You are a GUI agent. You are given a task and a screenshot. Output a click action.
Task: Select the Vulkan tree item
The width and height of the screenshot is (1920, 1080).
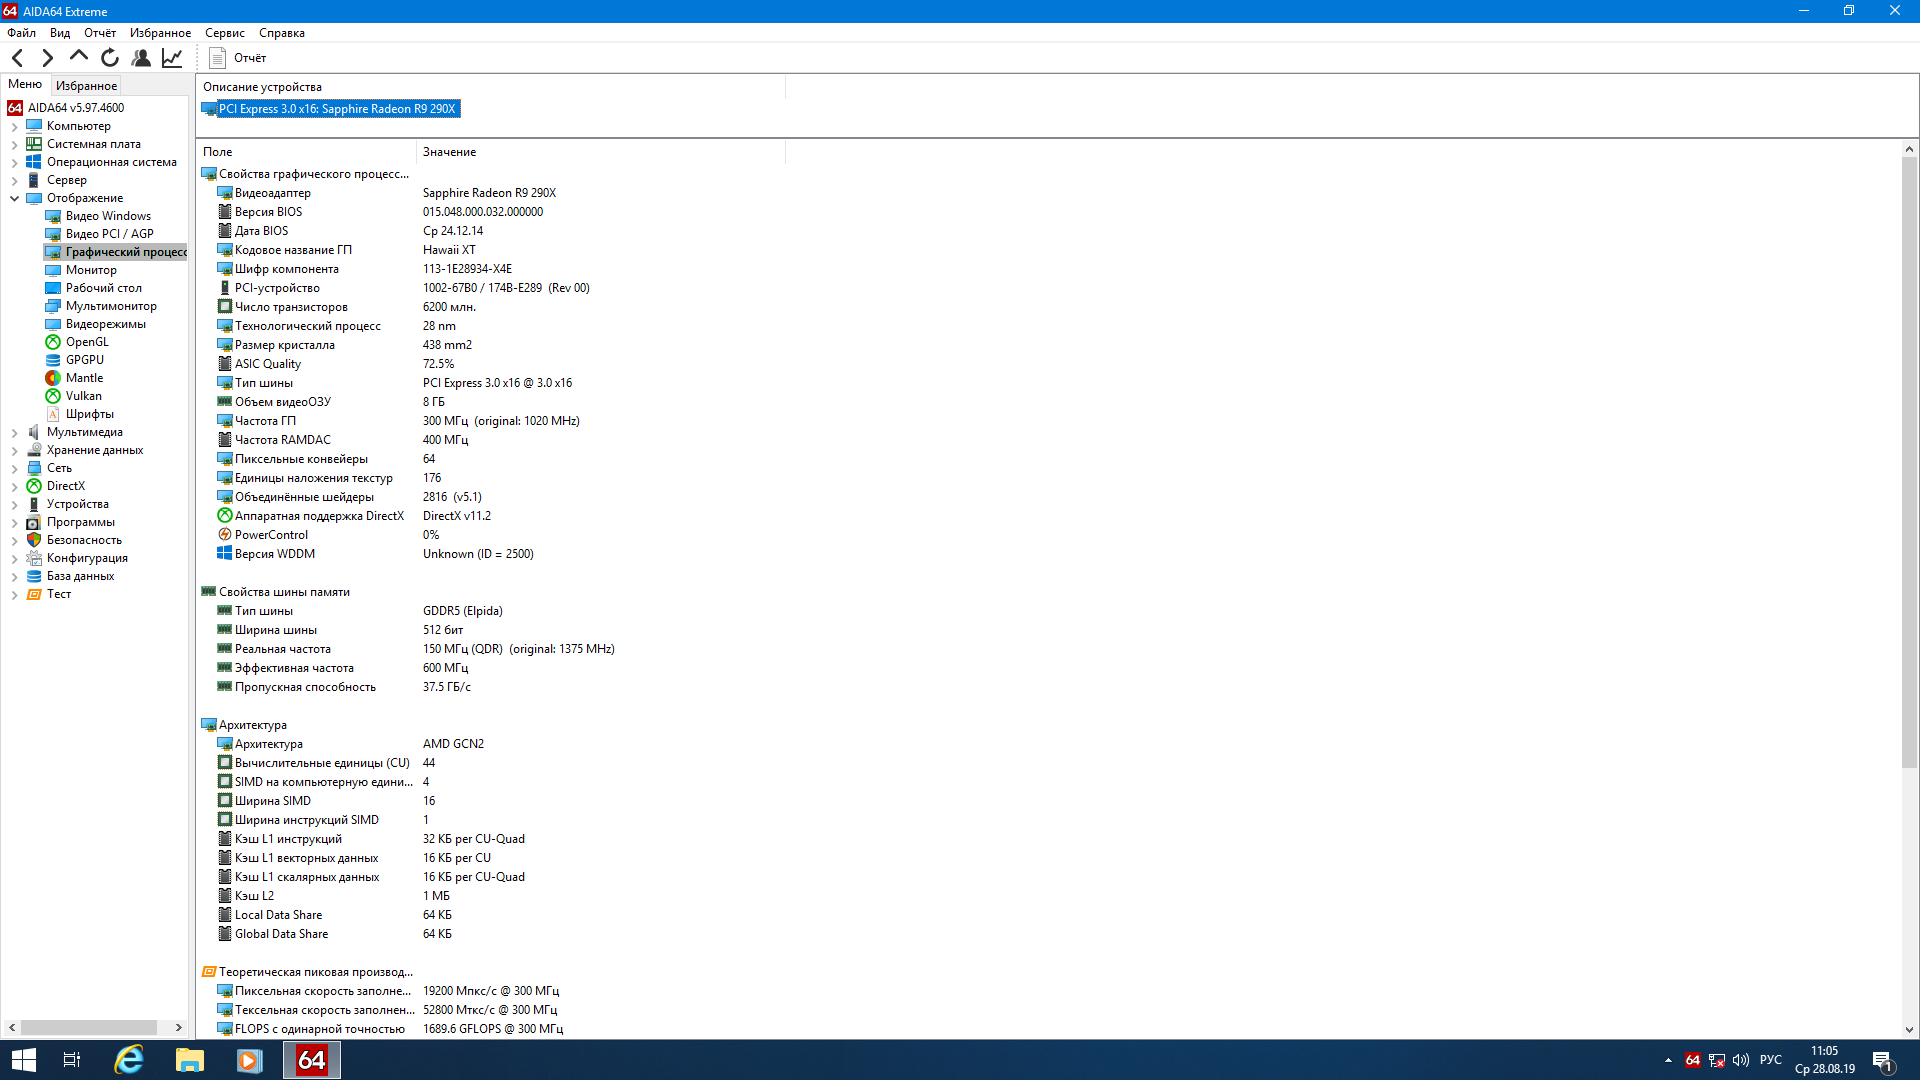[83, 396]
